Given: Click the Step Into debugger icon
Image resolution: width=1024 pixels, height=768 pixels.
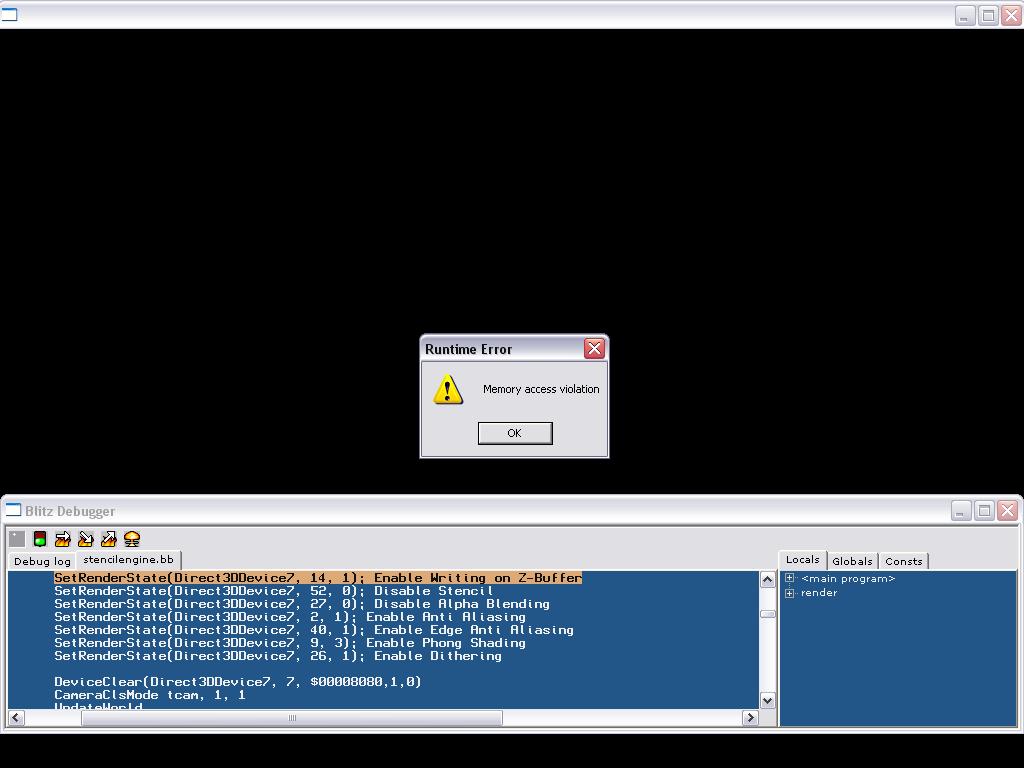Looking at the screenshot, I should [86, 539].
